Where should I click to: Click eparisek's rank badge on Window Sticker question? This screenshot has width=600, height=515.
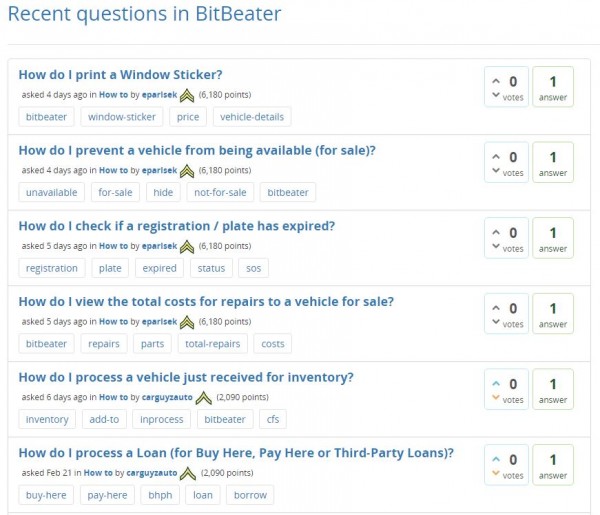point(187,95)
